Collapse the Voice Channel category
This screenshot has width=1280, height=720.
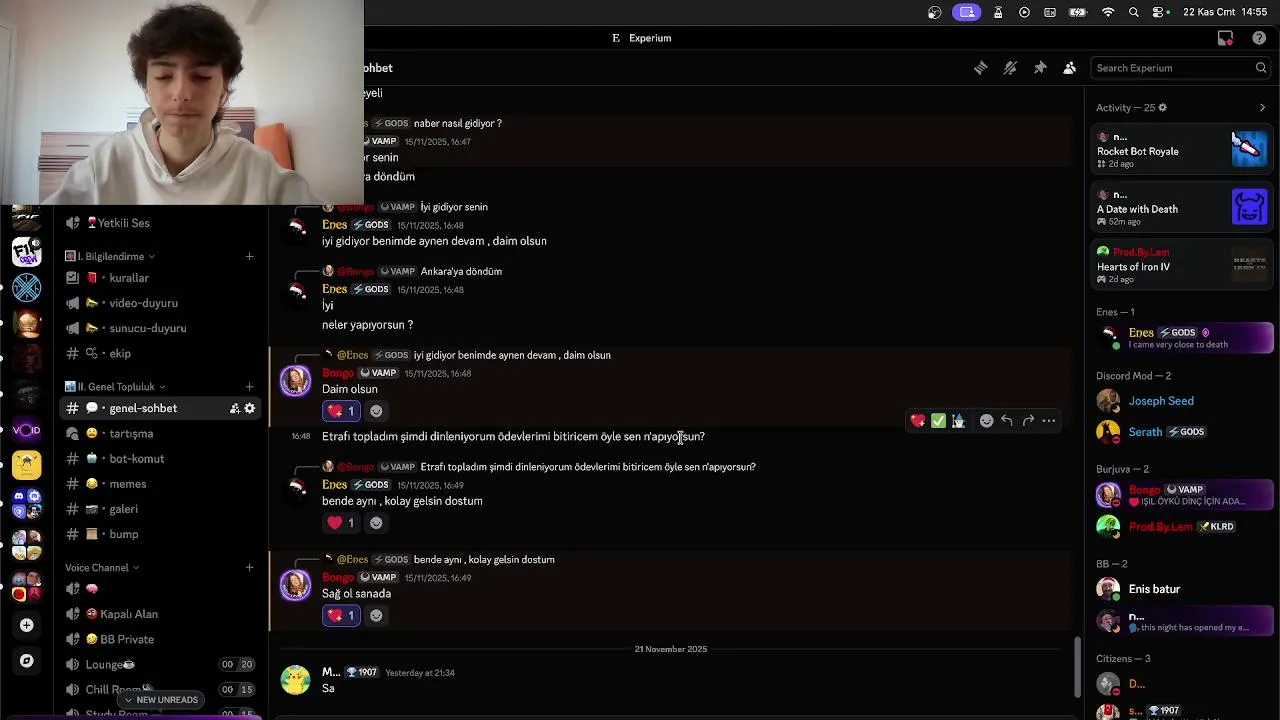(102, 567)
